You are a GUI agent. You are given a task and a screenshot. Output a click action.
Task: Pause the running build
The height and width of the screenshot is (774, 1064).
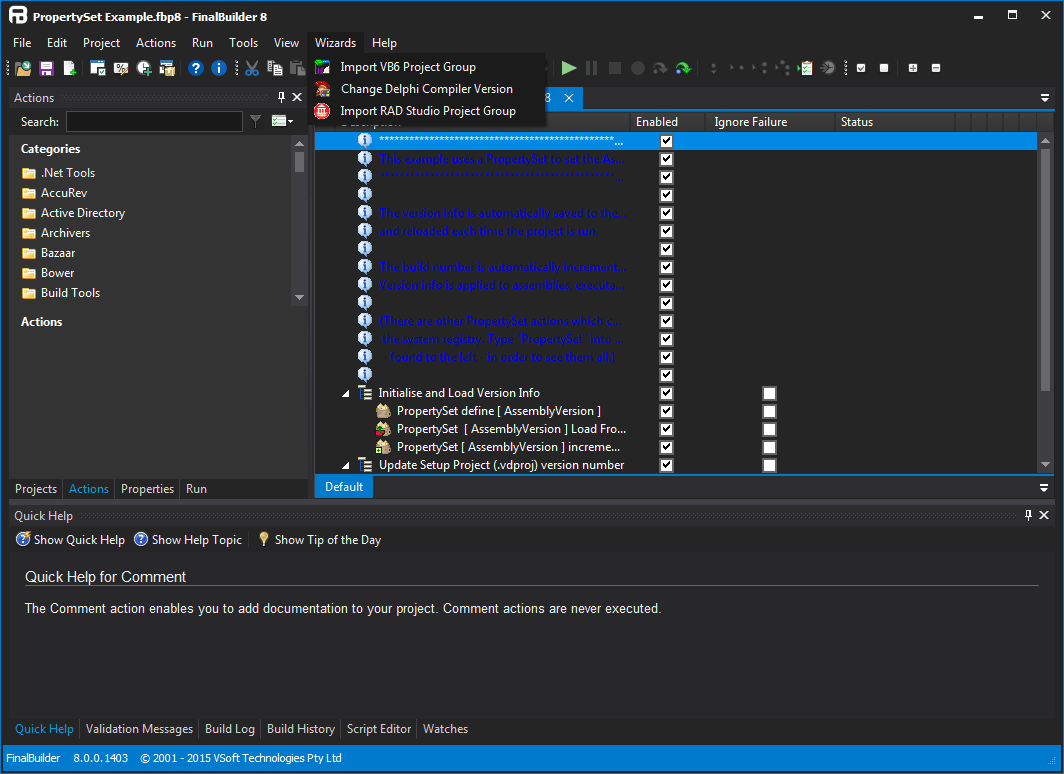coord(591,68)
